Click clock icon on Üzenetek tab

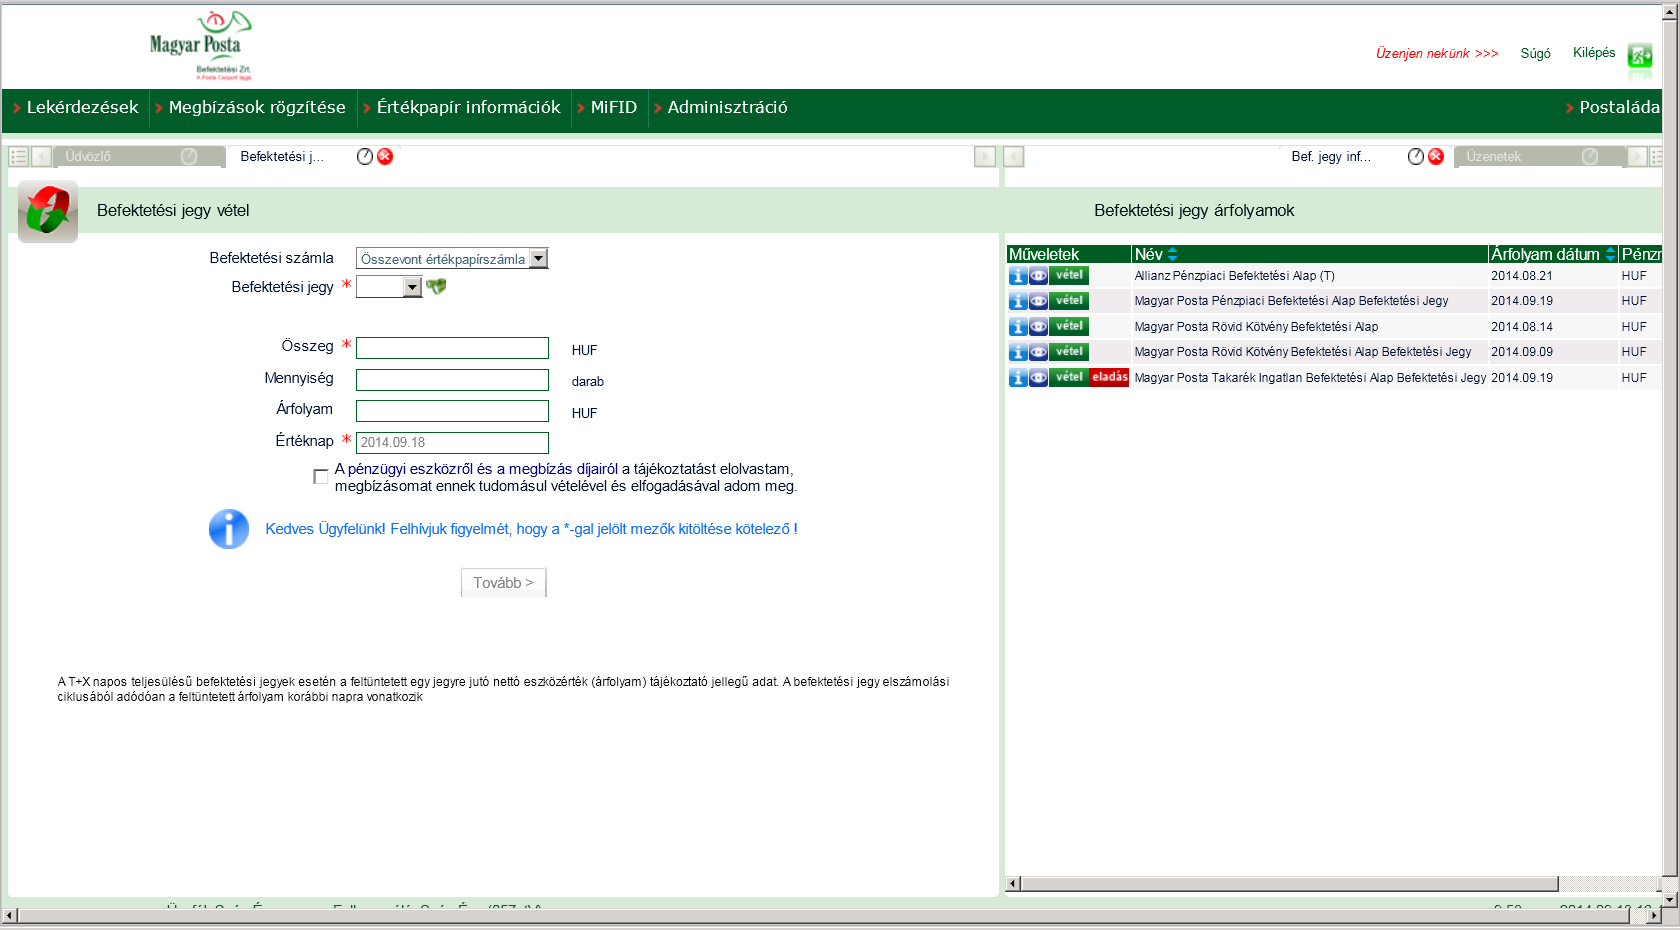click(1590, 156)
